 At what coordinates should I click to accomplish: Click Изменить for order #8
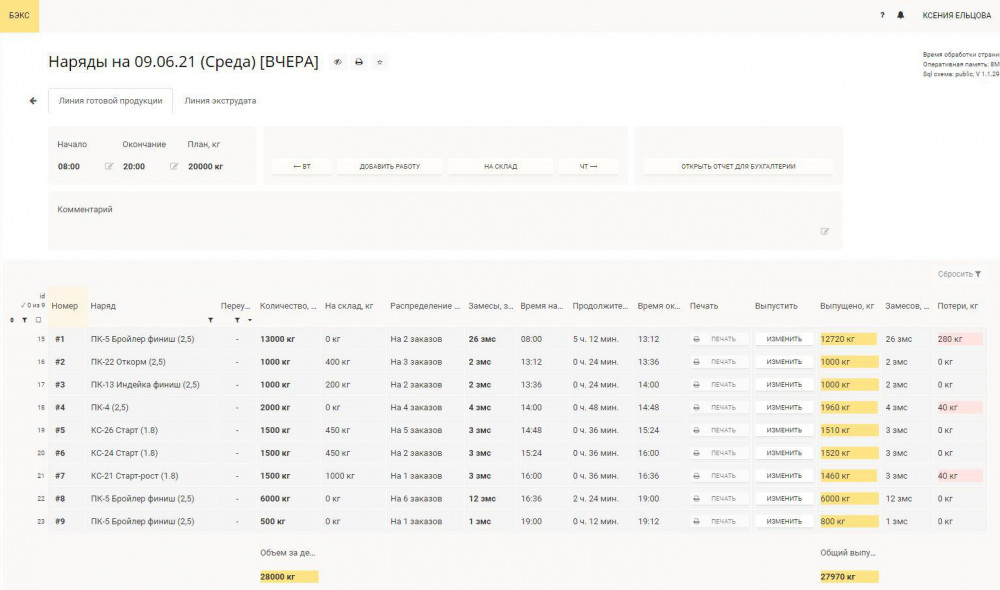click(784, 499)
